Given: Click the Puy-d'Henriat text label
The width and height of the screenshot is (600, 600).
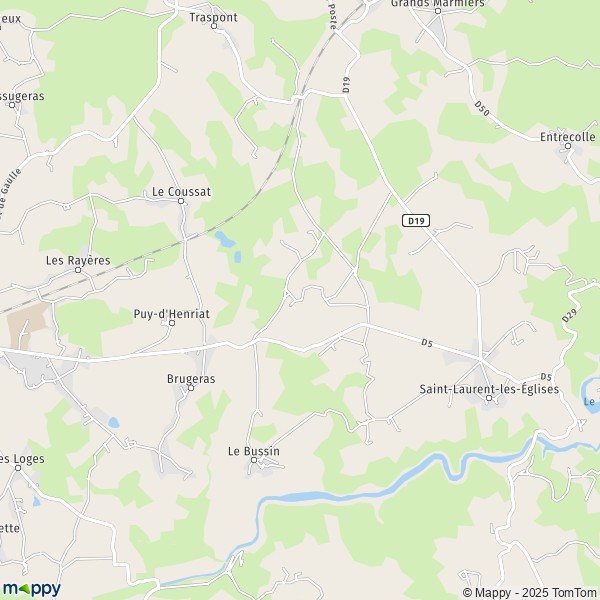Looking at the screenshot, I should 171,314.
